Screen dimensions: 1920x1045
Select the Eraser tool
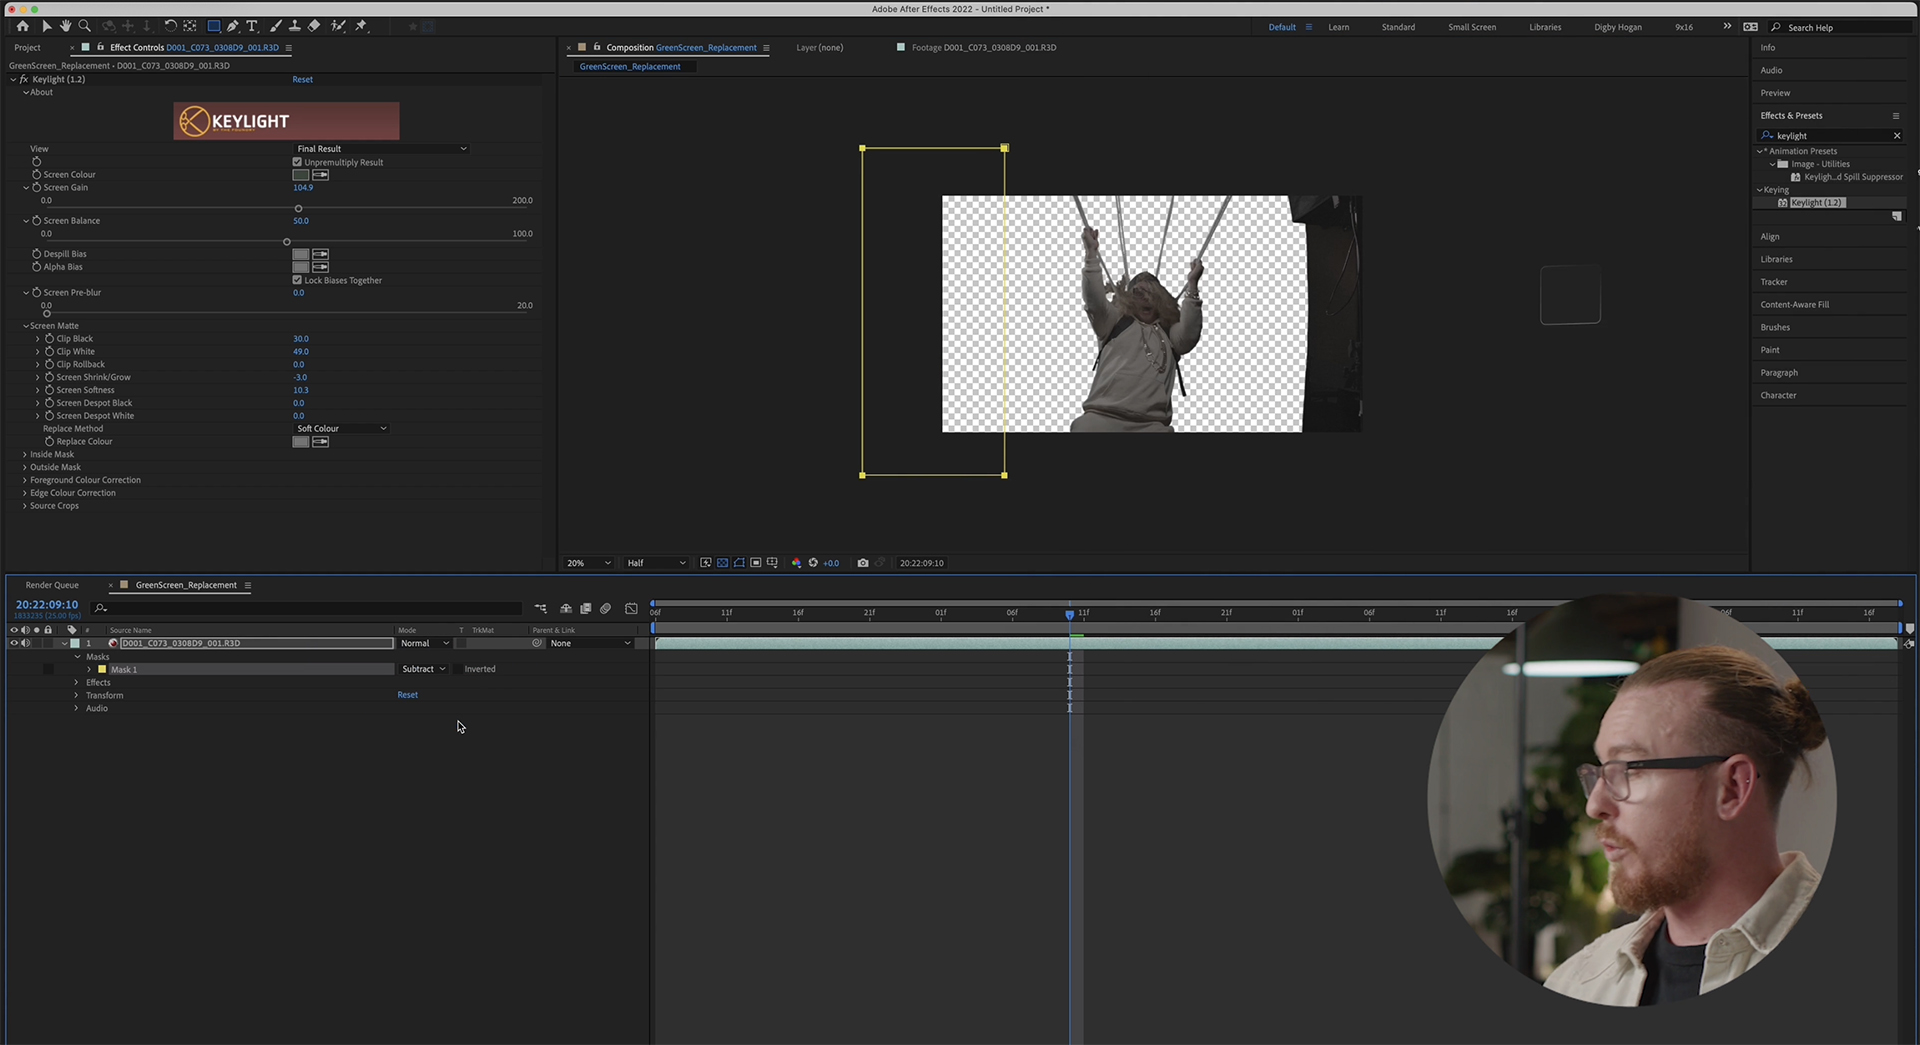point(314,26)
